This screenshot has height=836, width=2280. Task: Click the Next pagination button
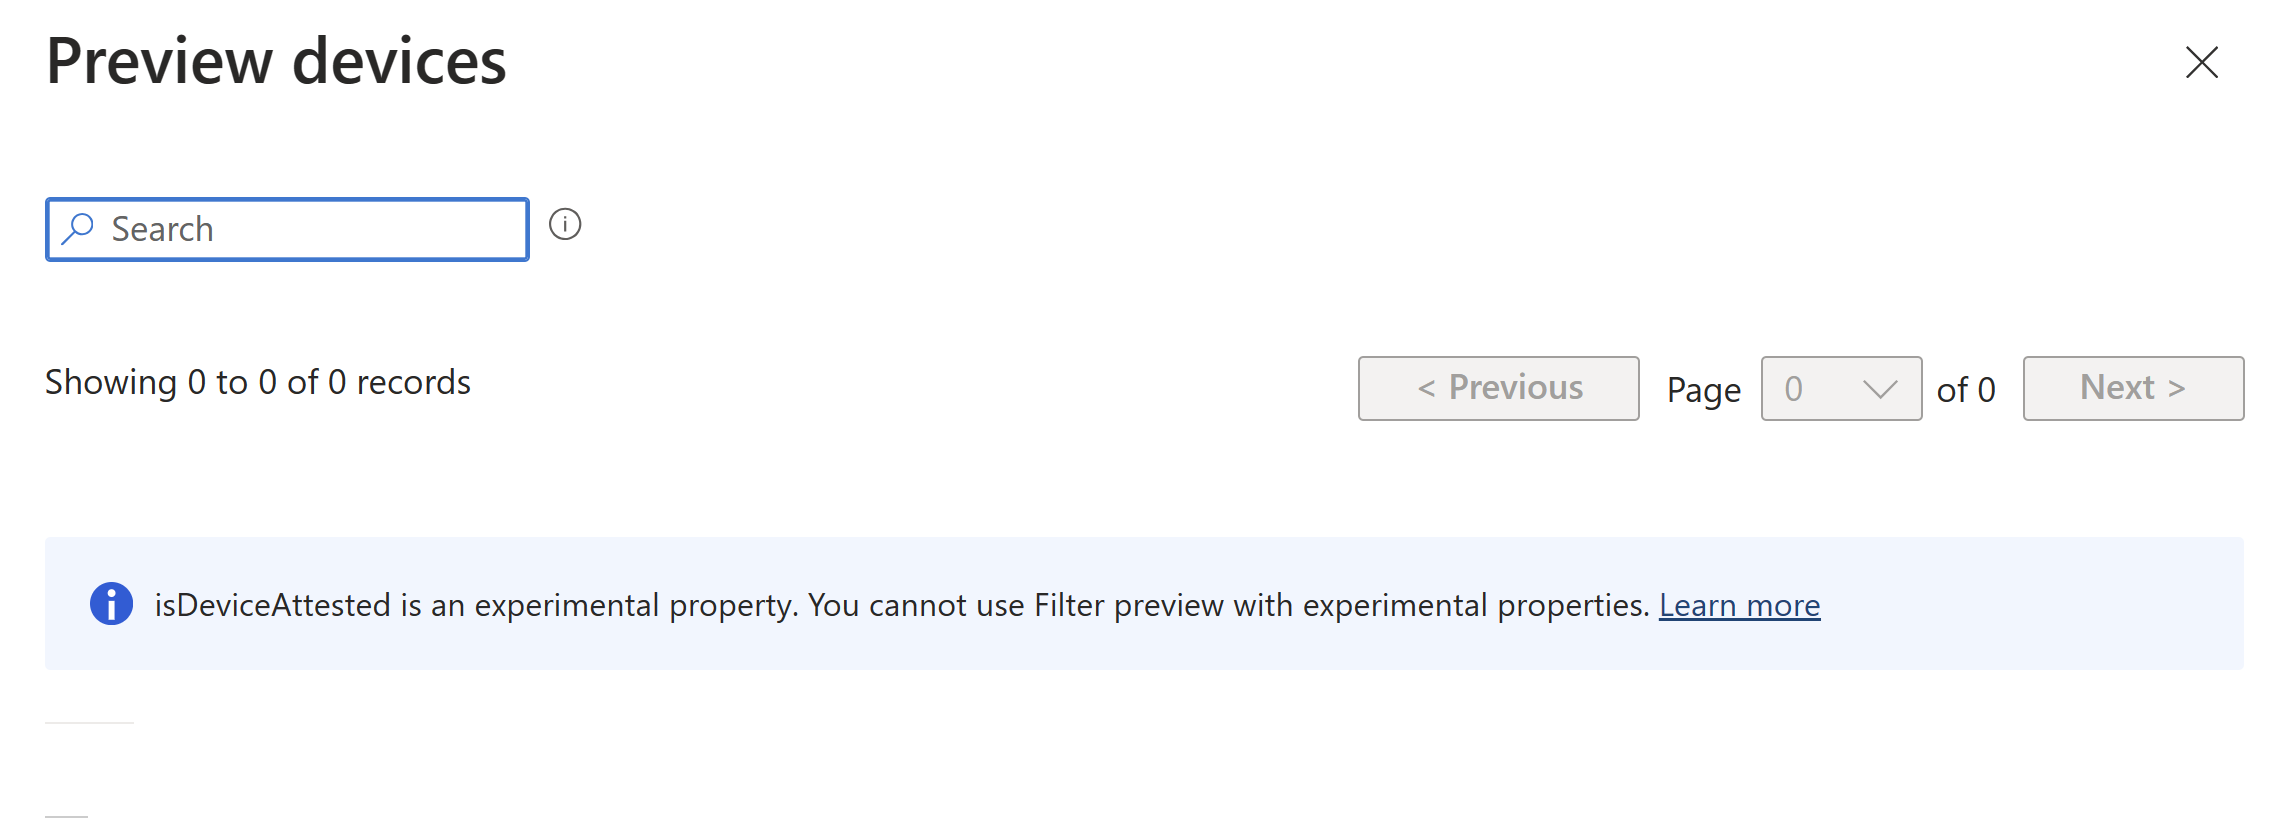tap(2133, 388)
